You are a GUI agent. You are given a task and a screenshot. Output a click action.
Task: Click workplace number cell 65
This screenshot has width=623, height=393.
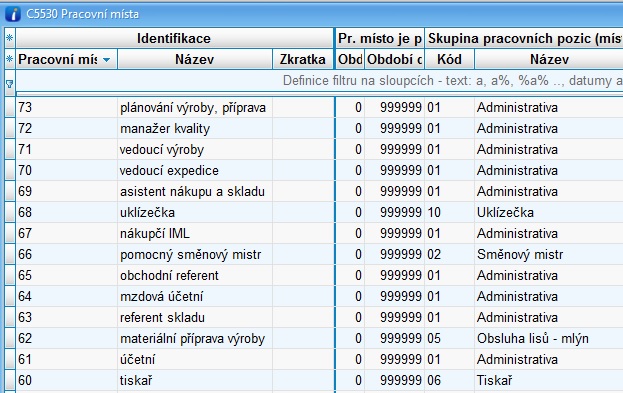pyautogui.click(x=66, y=275)
